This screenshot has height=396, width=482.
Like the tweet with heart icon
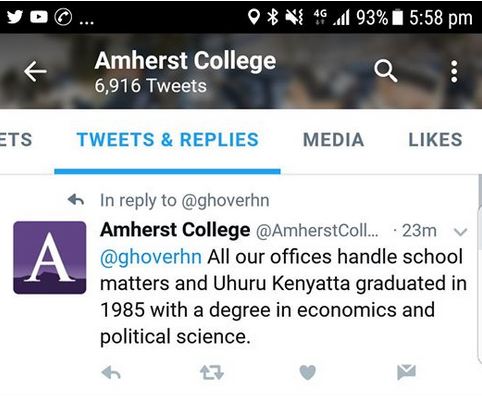pyautogui.click(x=307, y=372)
